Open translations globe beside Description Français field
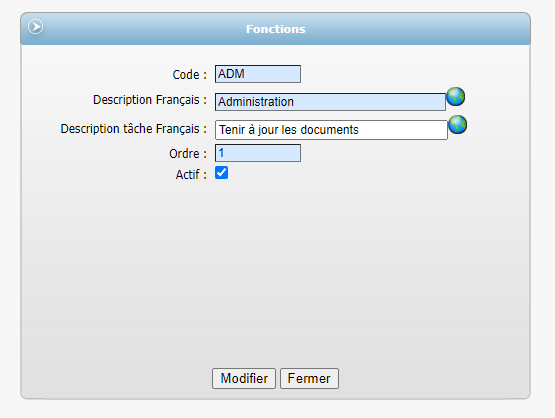 pos(456,97)
